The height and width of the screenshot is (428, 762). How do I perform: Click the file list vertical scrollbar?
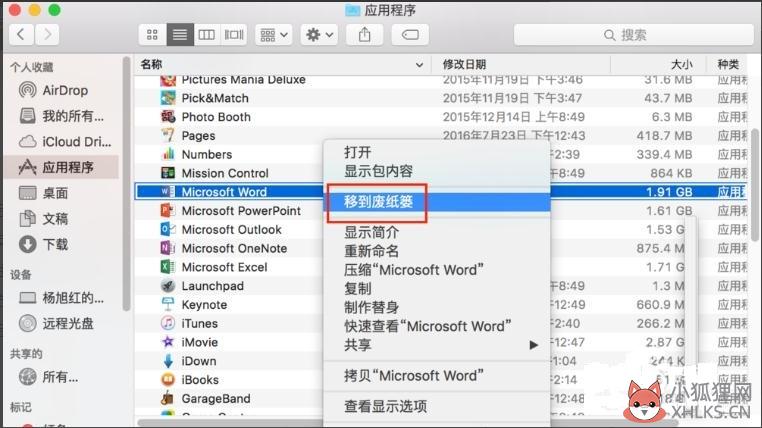pos(755,185)
